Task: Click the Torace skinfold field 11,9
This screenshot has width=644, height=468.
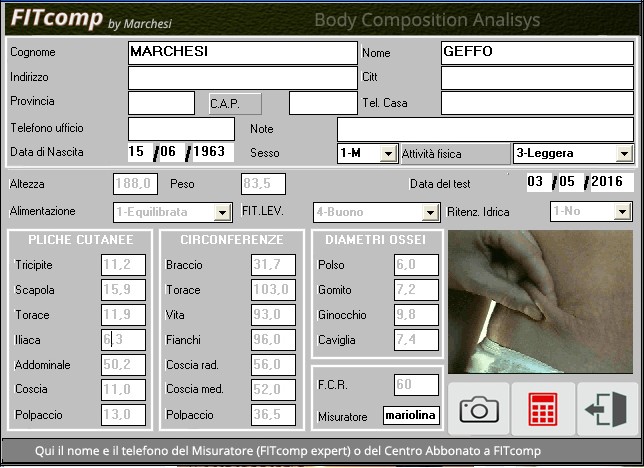Action: coord(123,315)
